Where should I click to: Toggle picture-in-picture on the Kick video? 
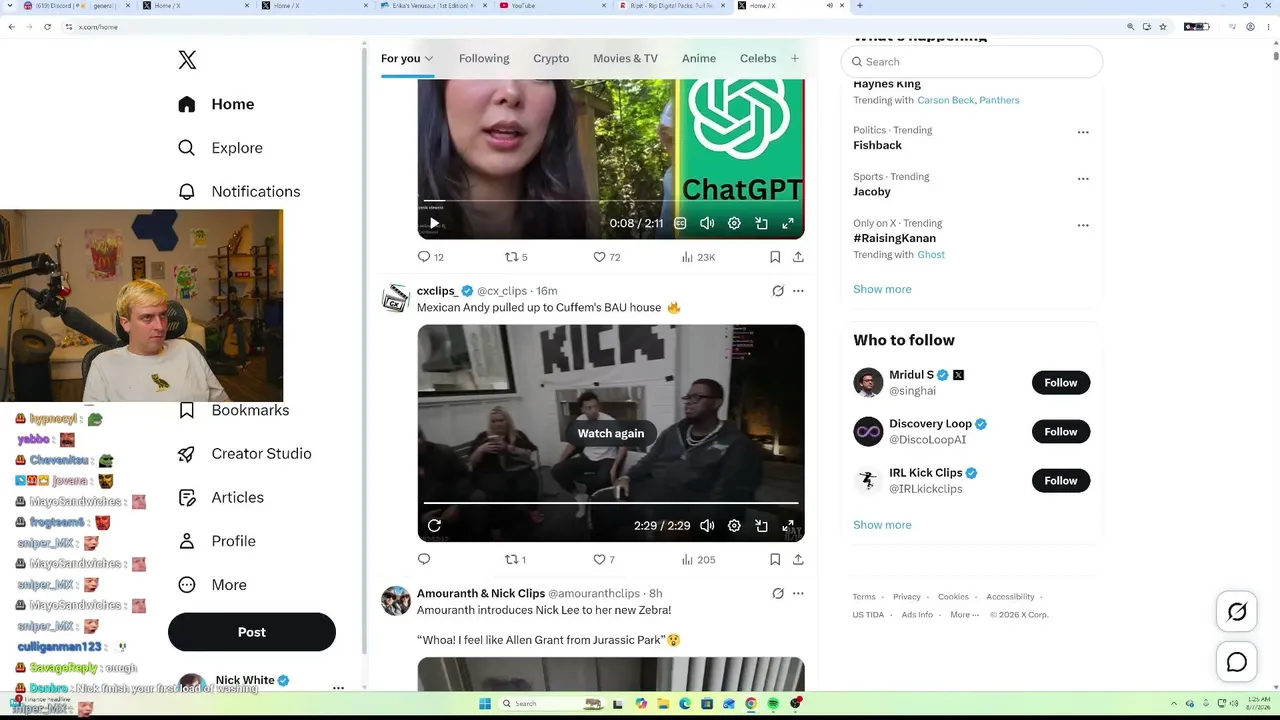pos(761,526)
